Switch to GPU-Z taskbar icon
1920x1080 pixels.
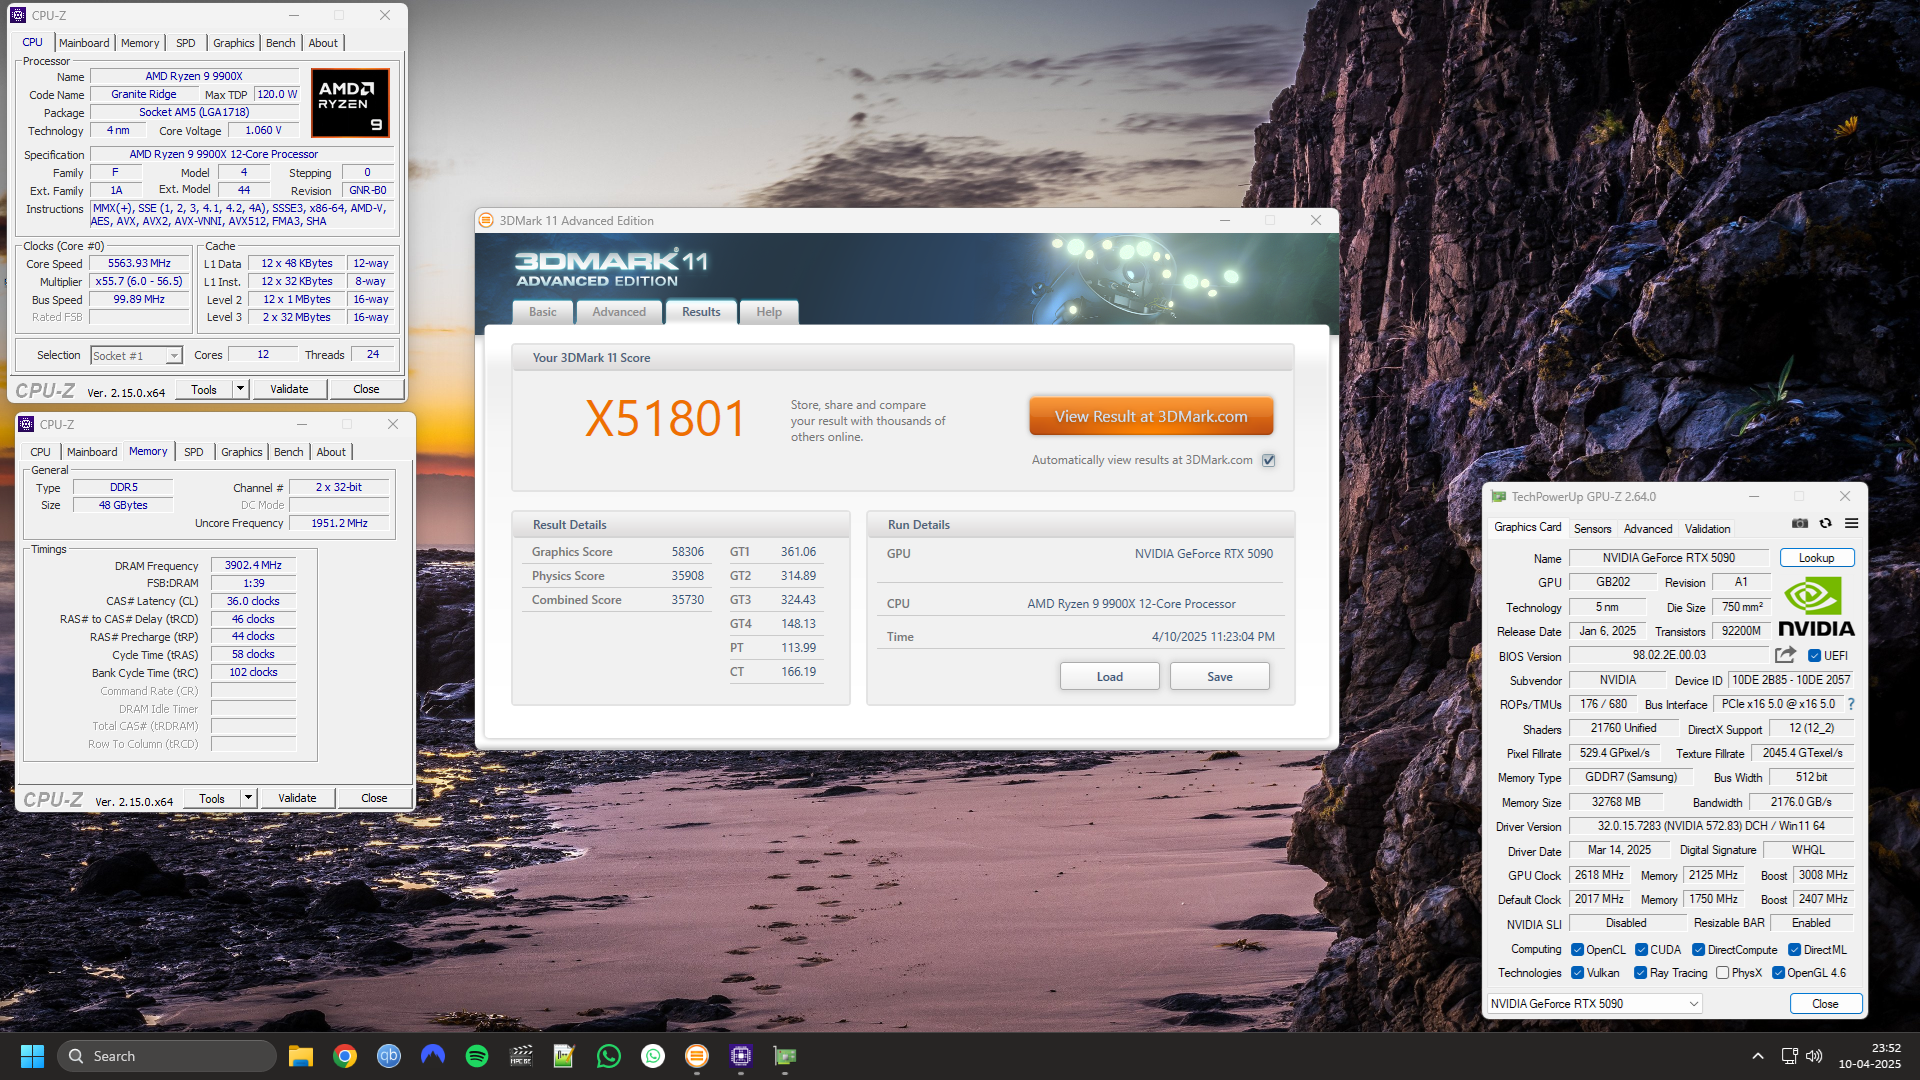(x=785, y=1056)
